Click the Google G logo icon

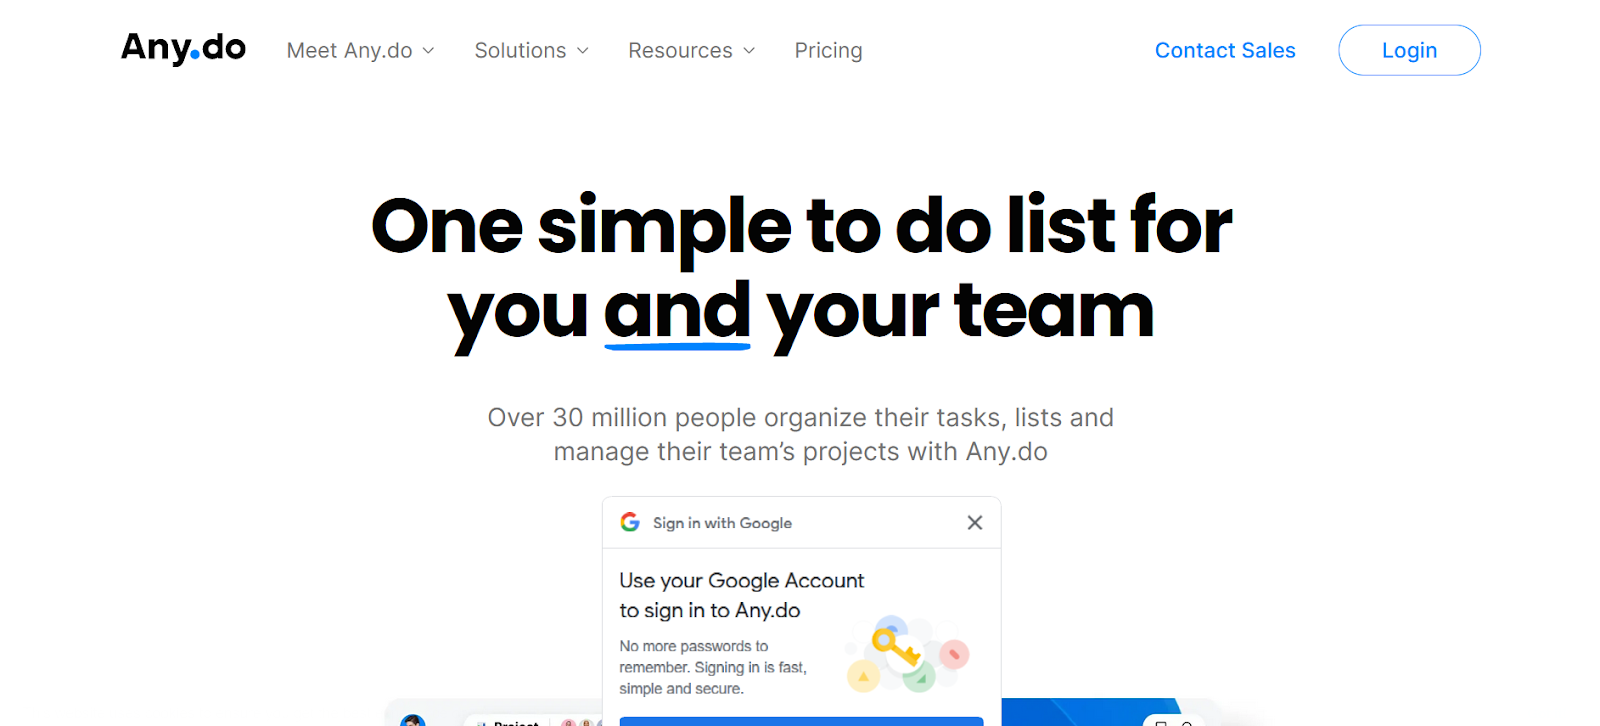click(x=630, y=522)
